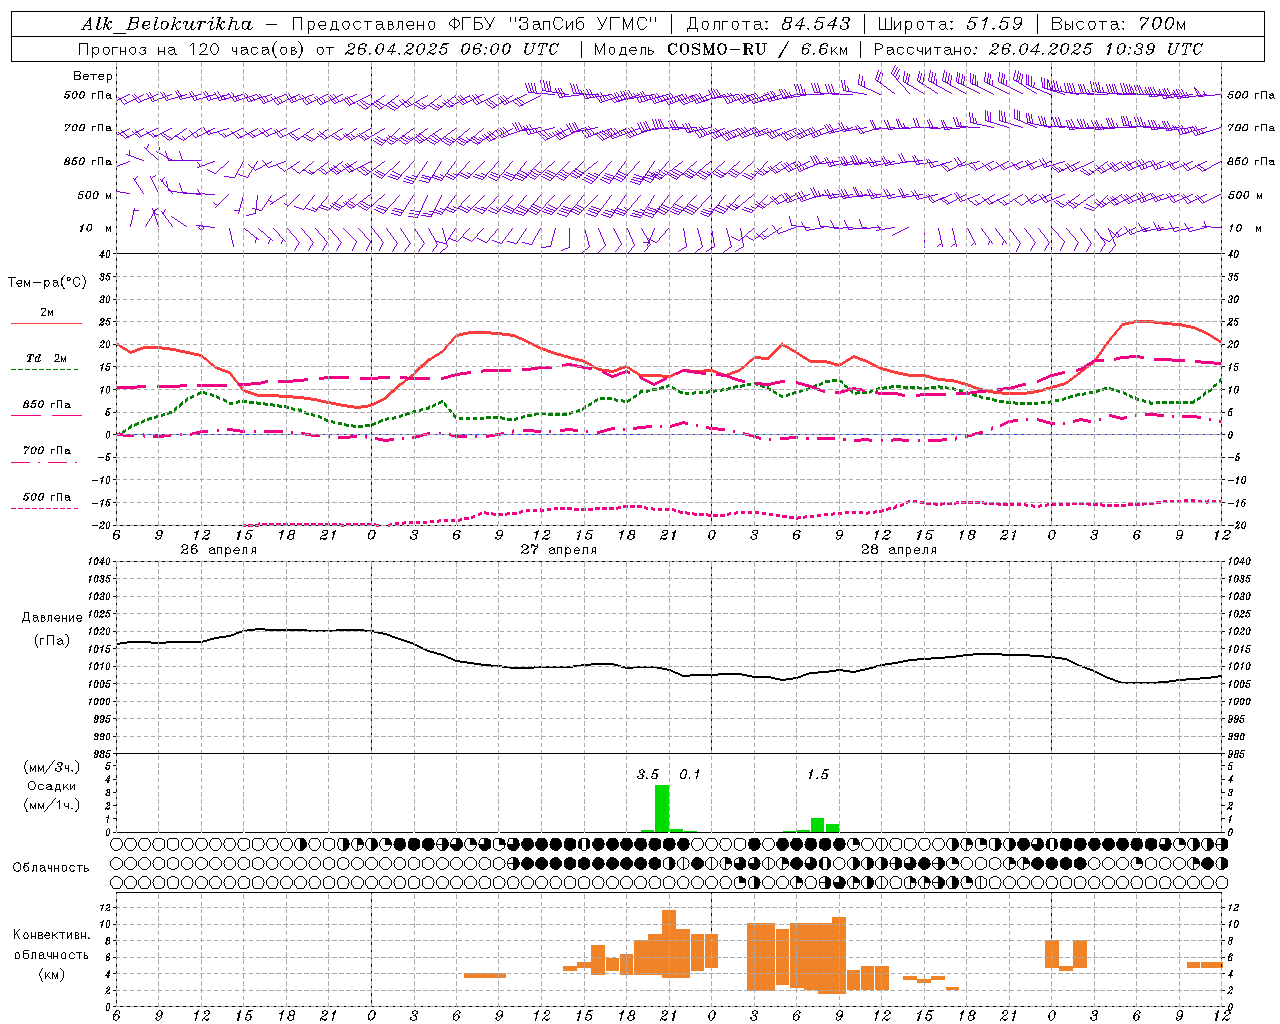Click the Конвективн. convective cloud label
The height and width of the screenshot is (1024, 1280).
pos(52,935)
